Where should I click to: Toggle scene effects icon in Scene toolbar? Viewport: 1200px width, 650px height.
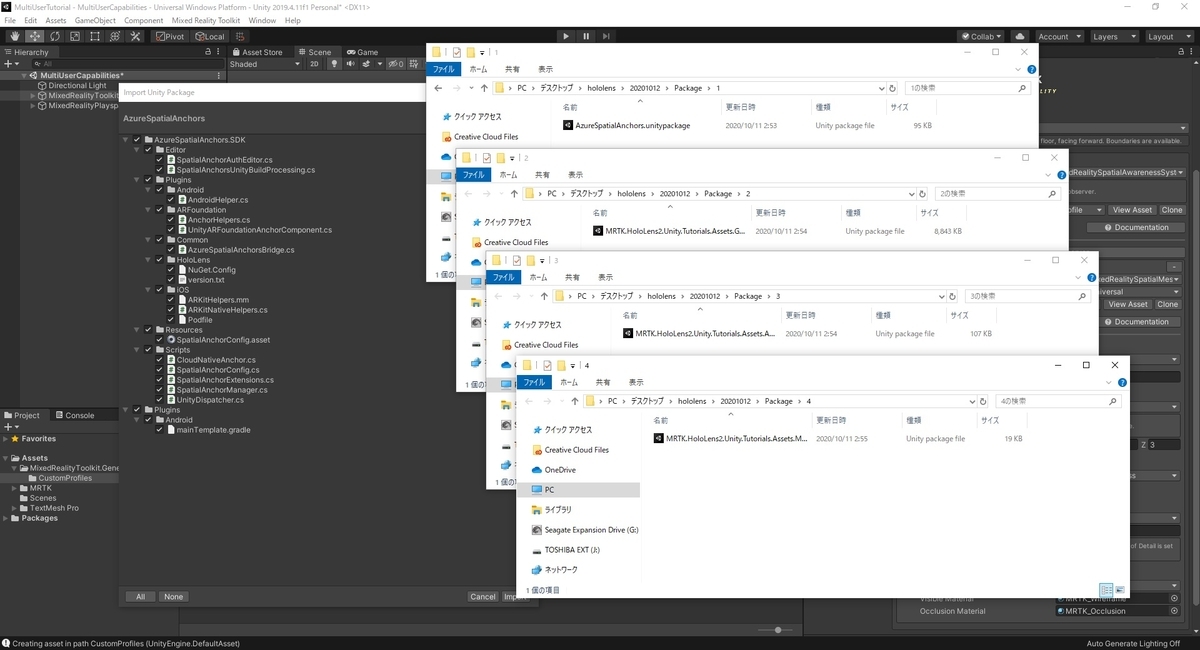(366, 64)
